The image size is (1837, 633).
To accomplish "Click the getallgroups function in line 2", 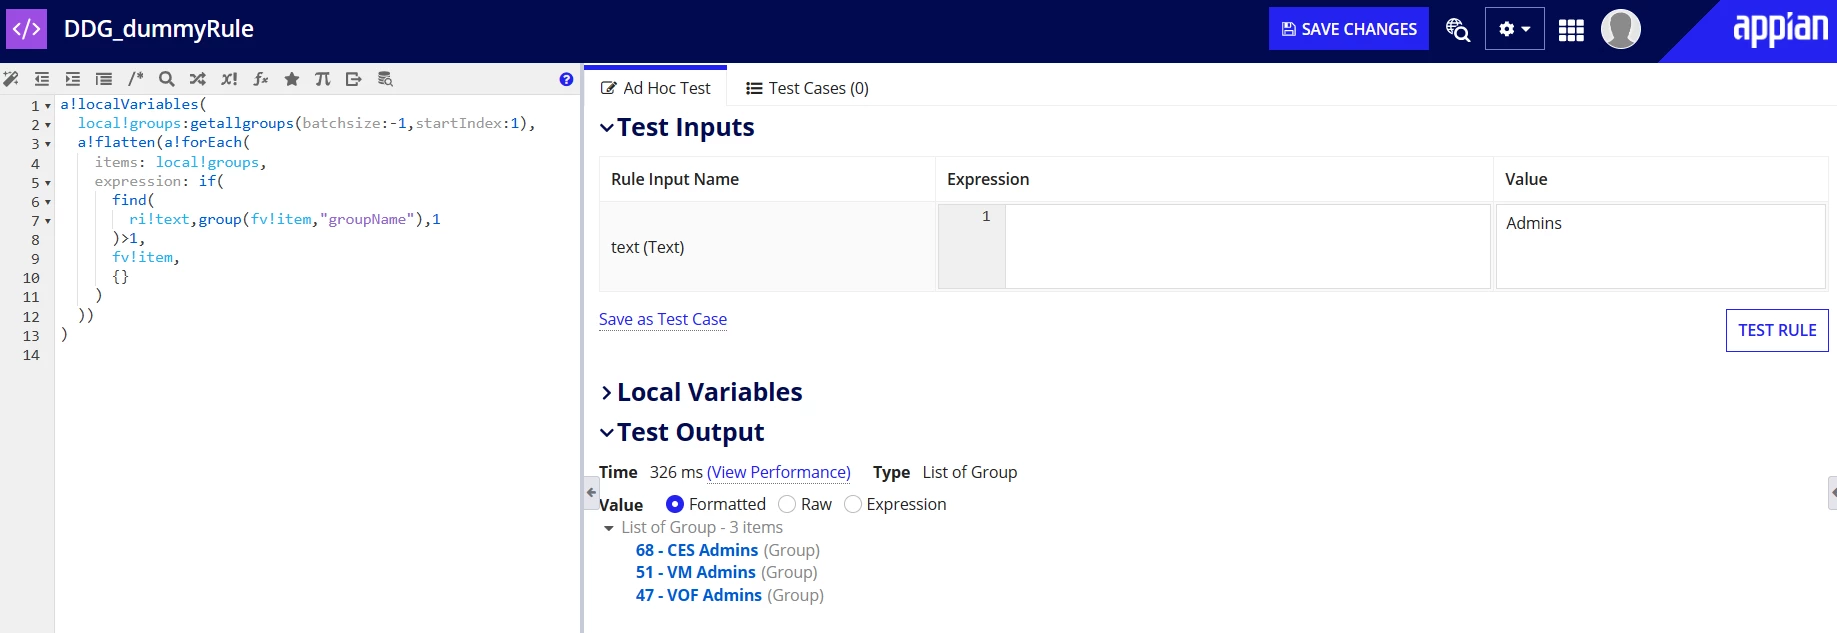I will click(x=242, y=123).
